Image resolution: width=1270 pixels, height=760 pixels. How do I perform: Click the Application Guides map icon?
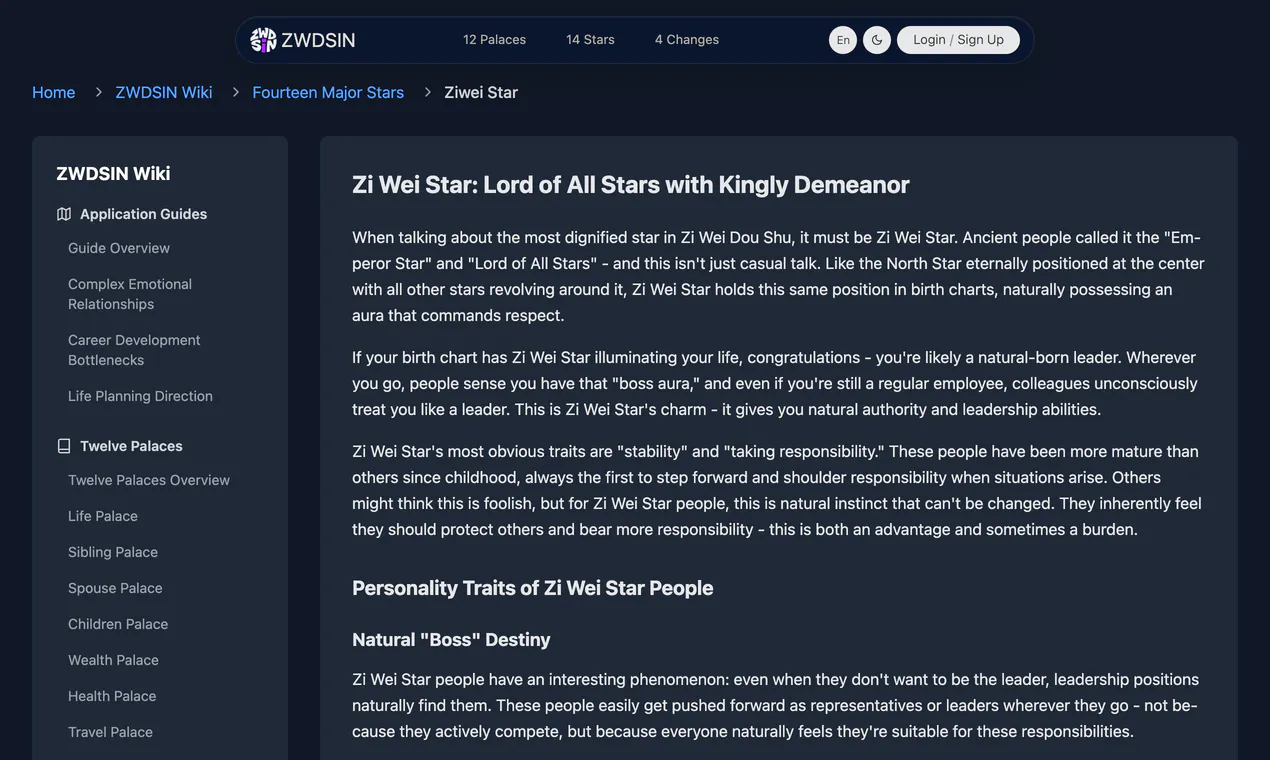click(x=64, y=214)
